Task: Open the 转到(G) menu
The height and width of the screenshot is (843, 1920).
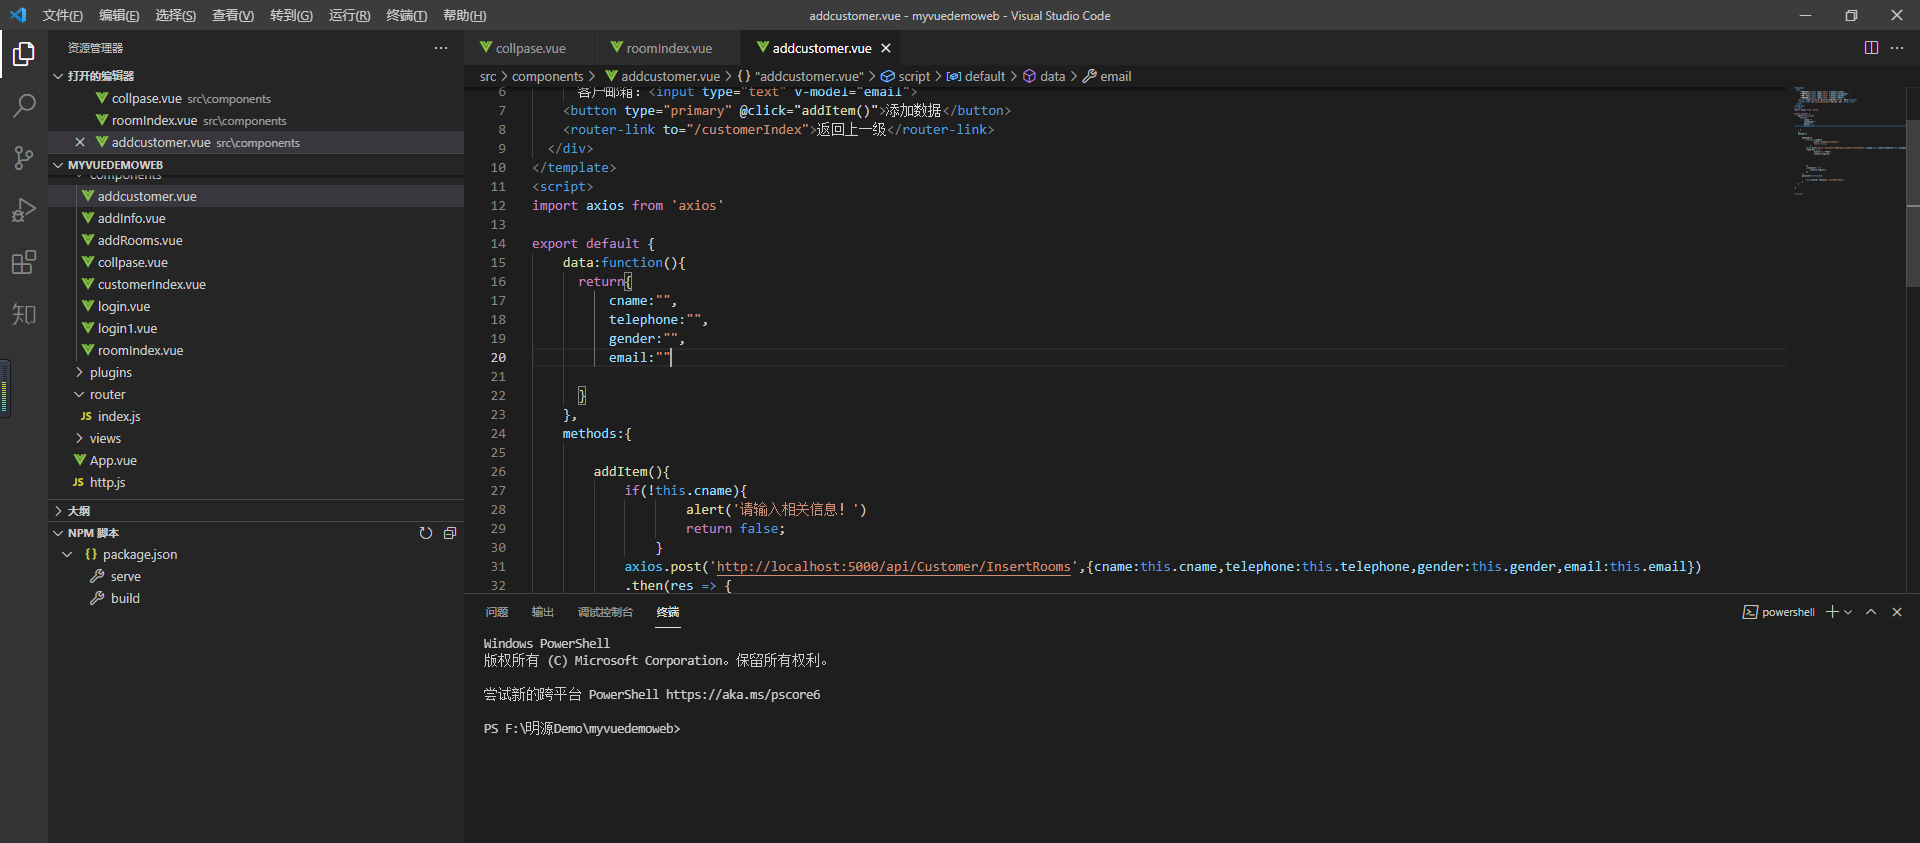Action: pyautogui.click(x=291, y=15)
